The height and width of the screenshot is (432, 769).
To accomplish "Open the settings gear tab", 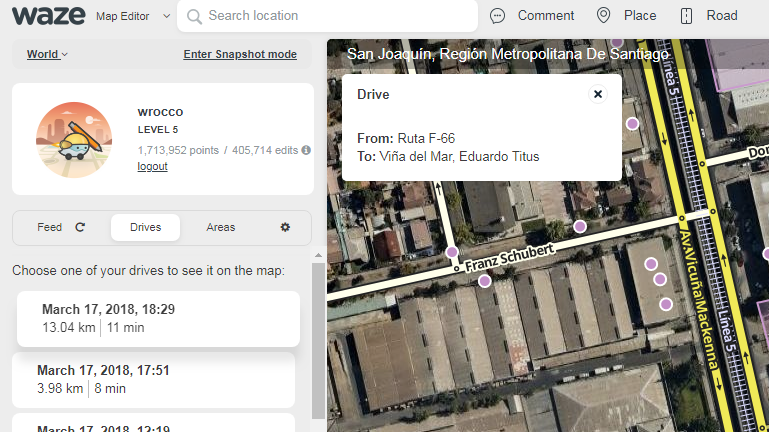I will 285,227.
